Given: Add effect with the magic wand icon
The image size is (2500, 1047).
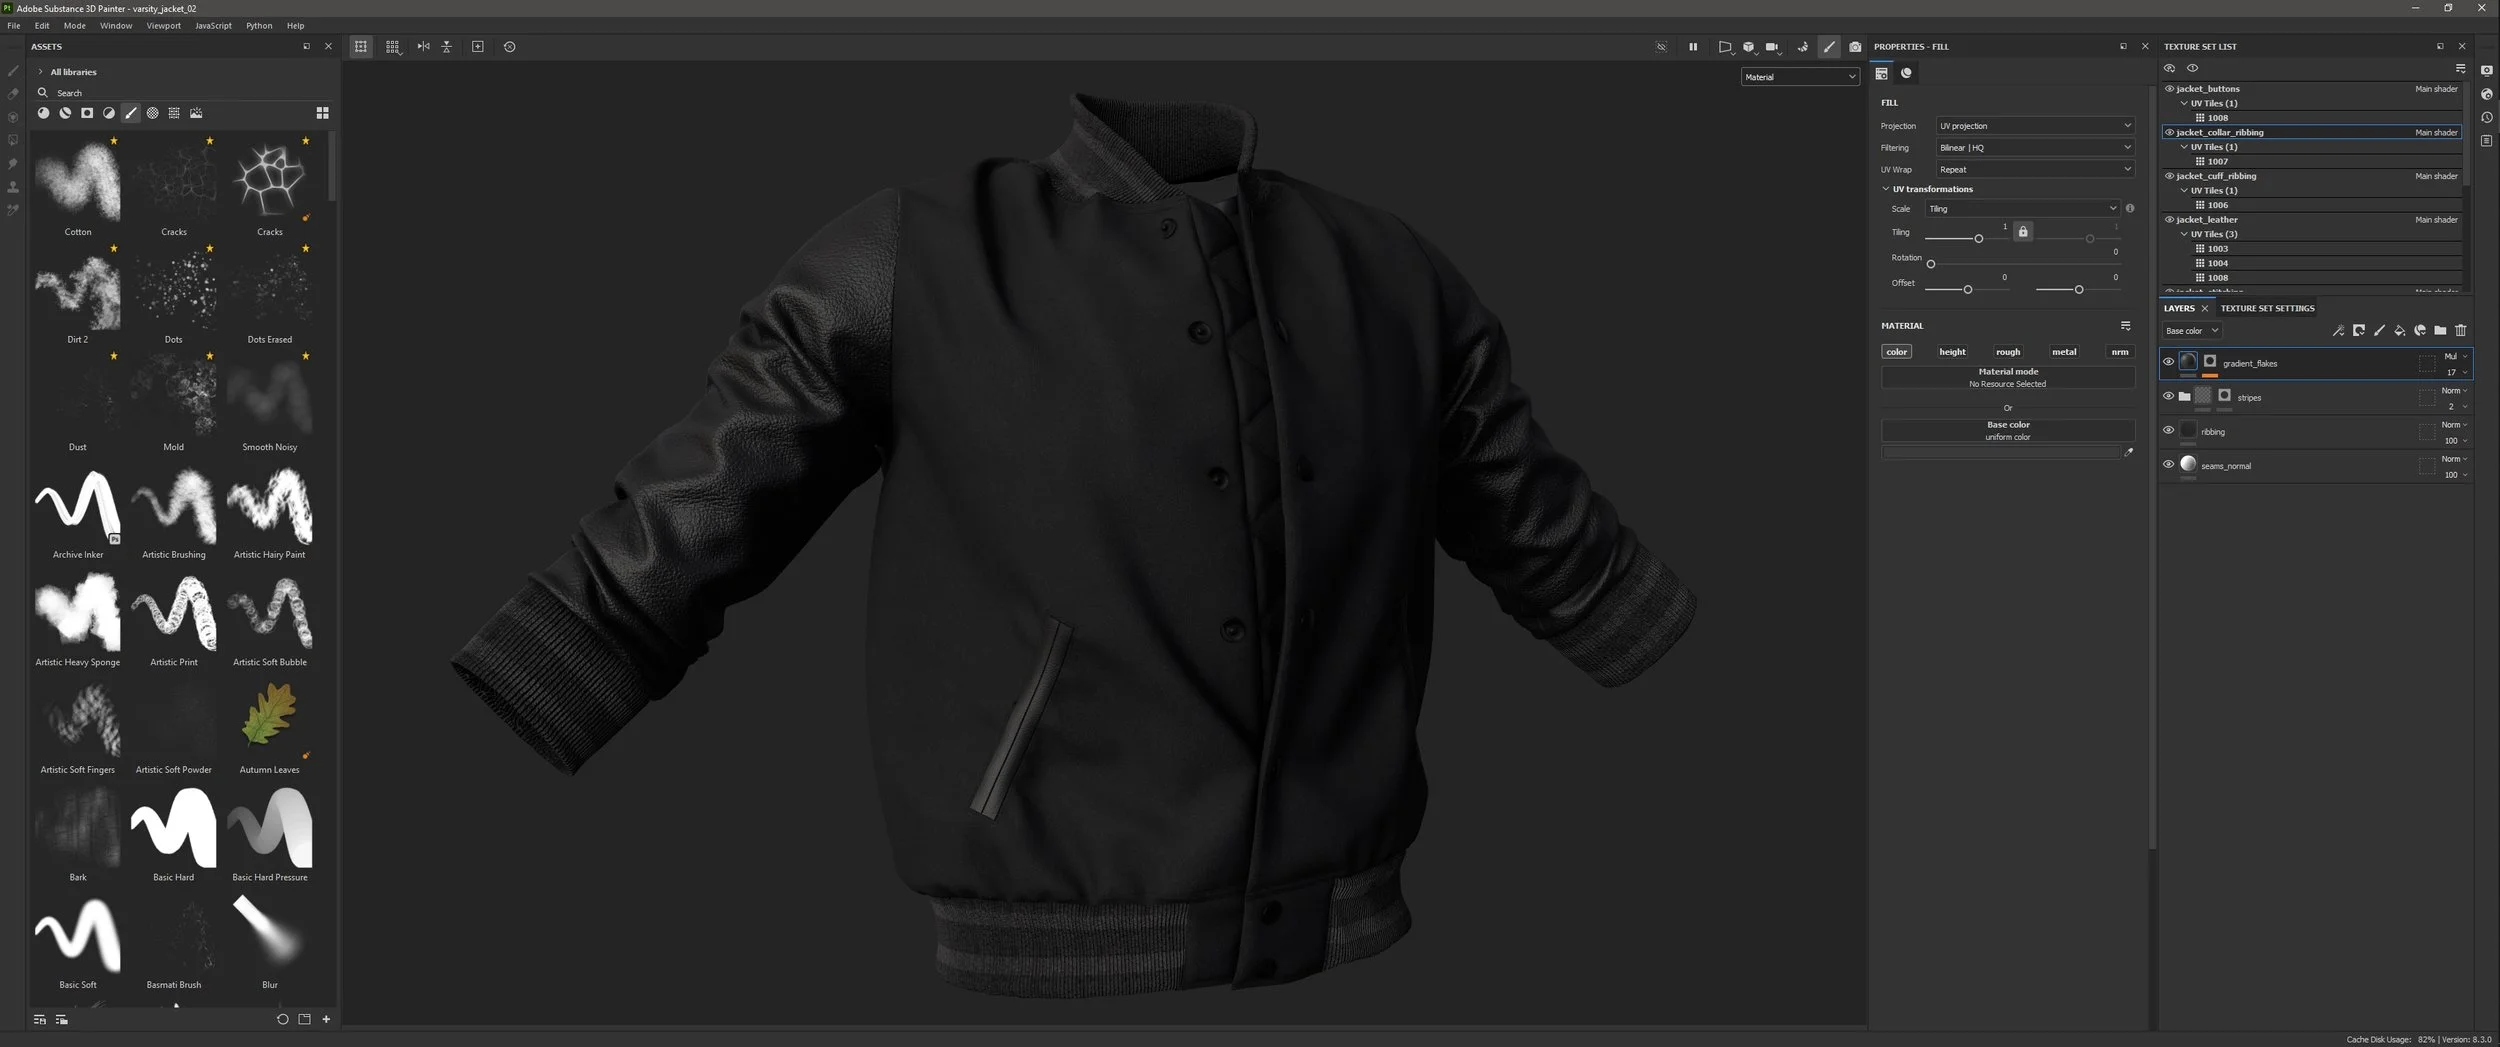Looking at the screenshot, I should (2338, 330).
